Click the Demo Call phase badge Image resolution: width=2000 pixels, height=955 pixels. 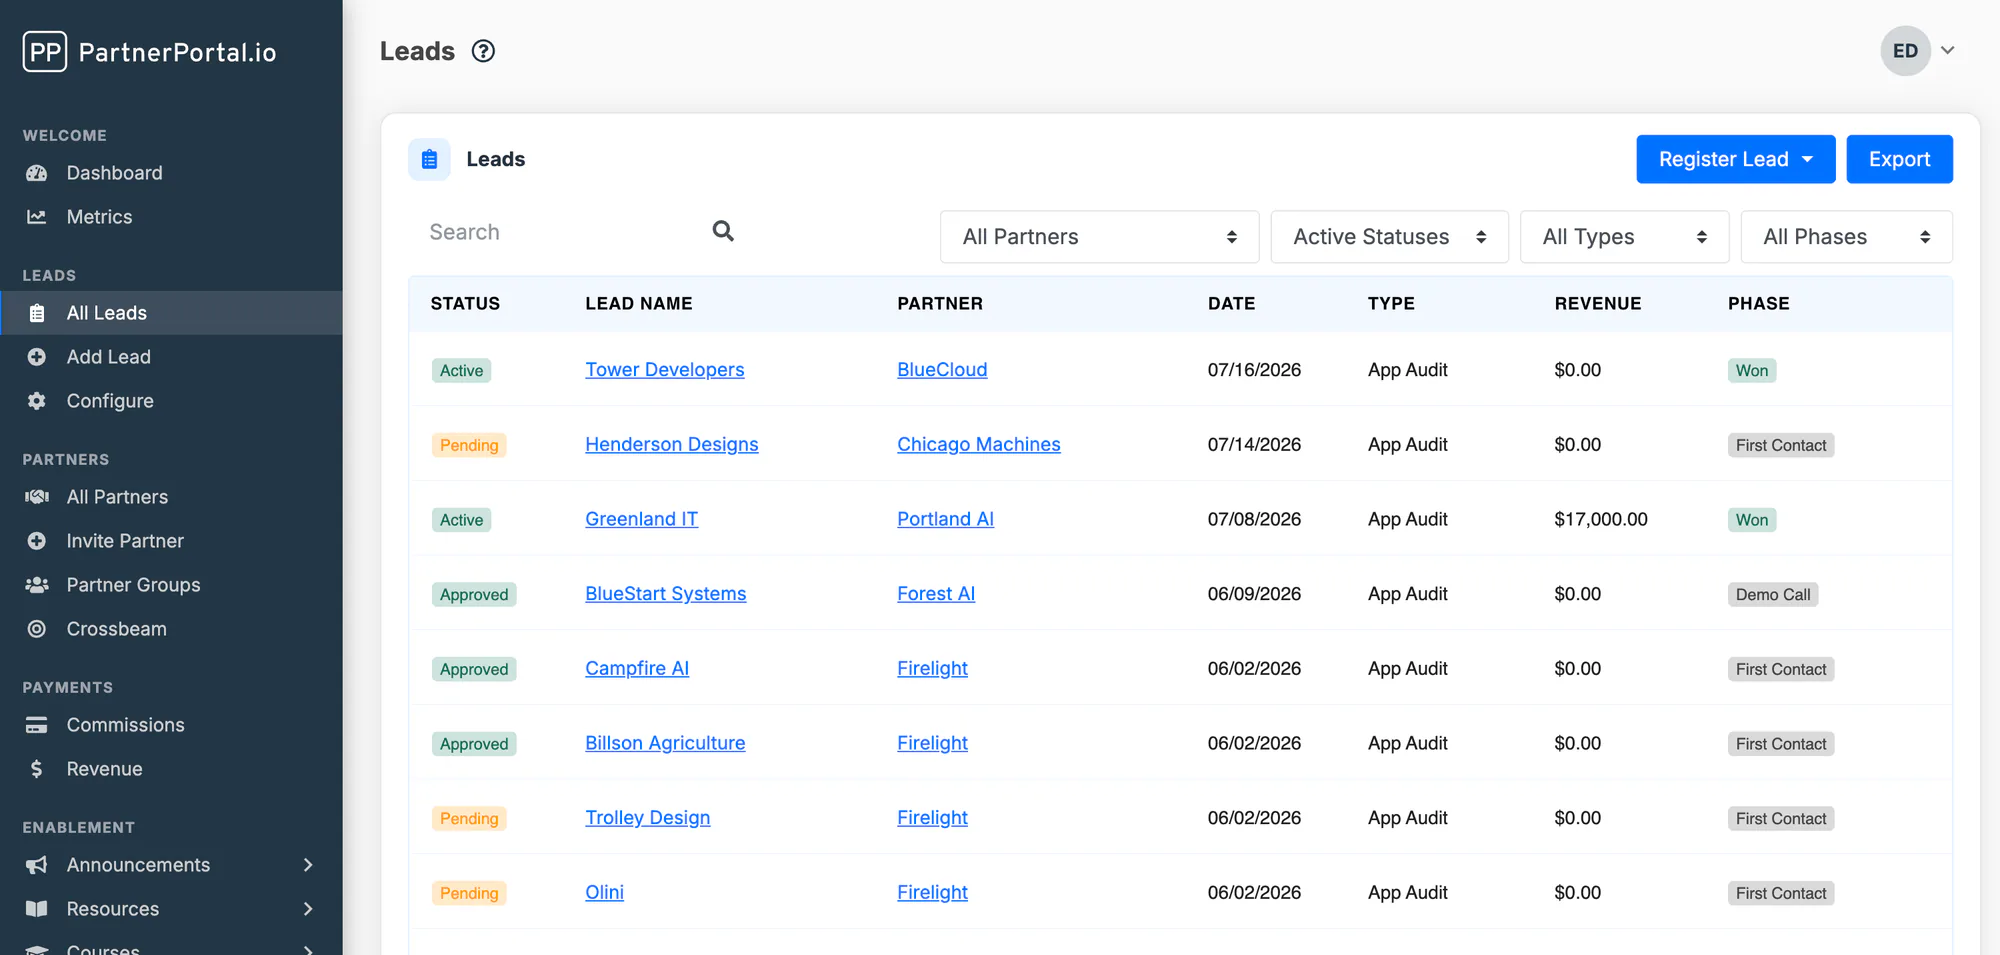pos(1773,595)
